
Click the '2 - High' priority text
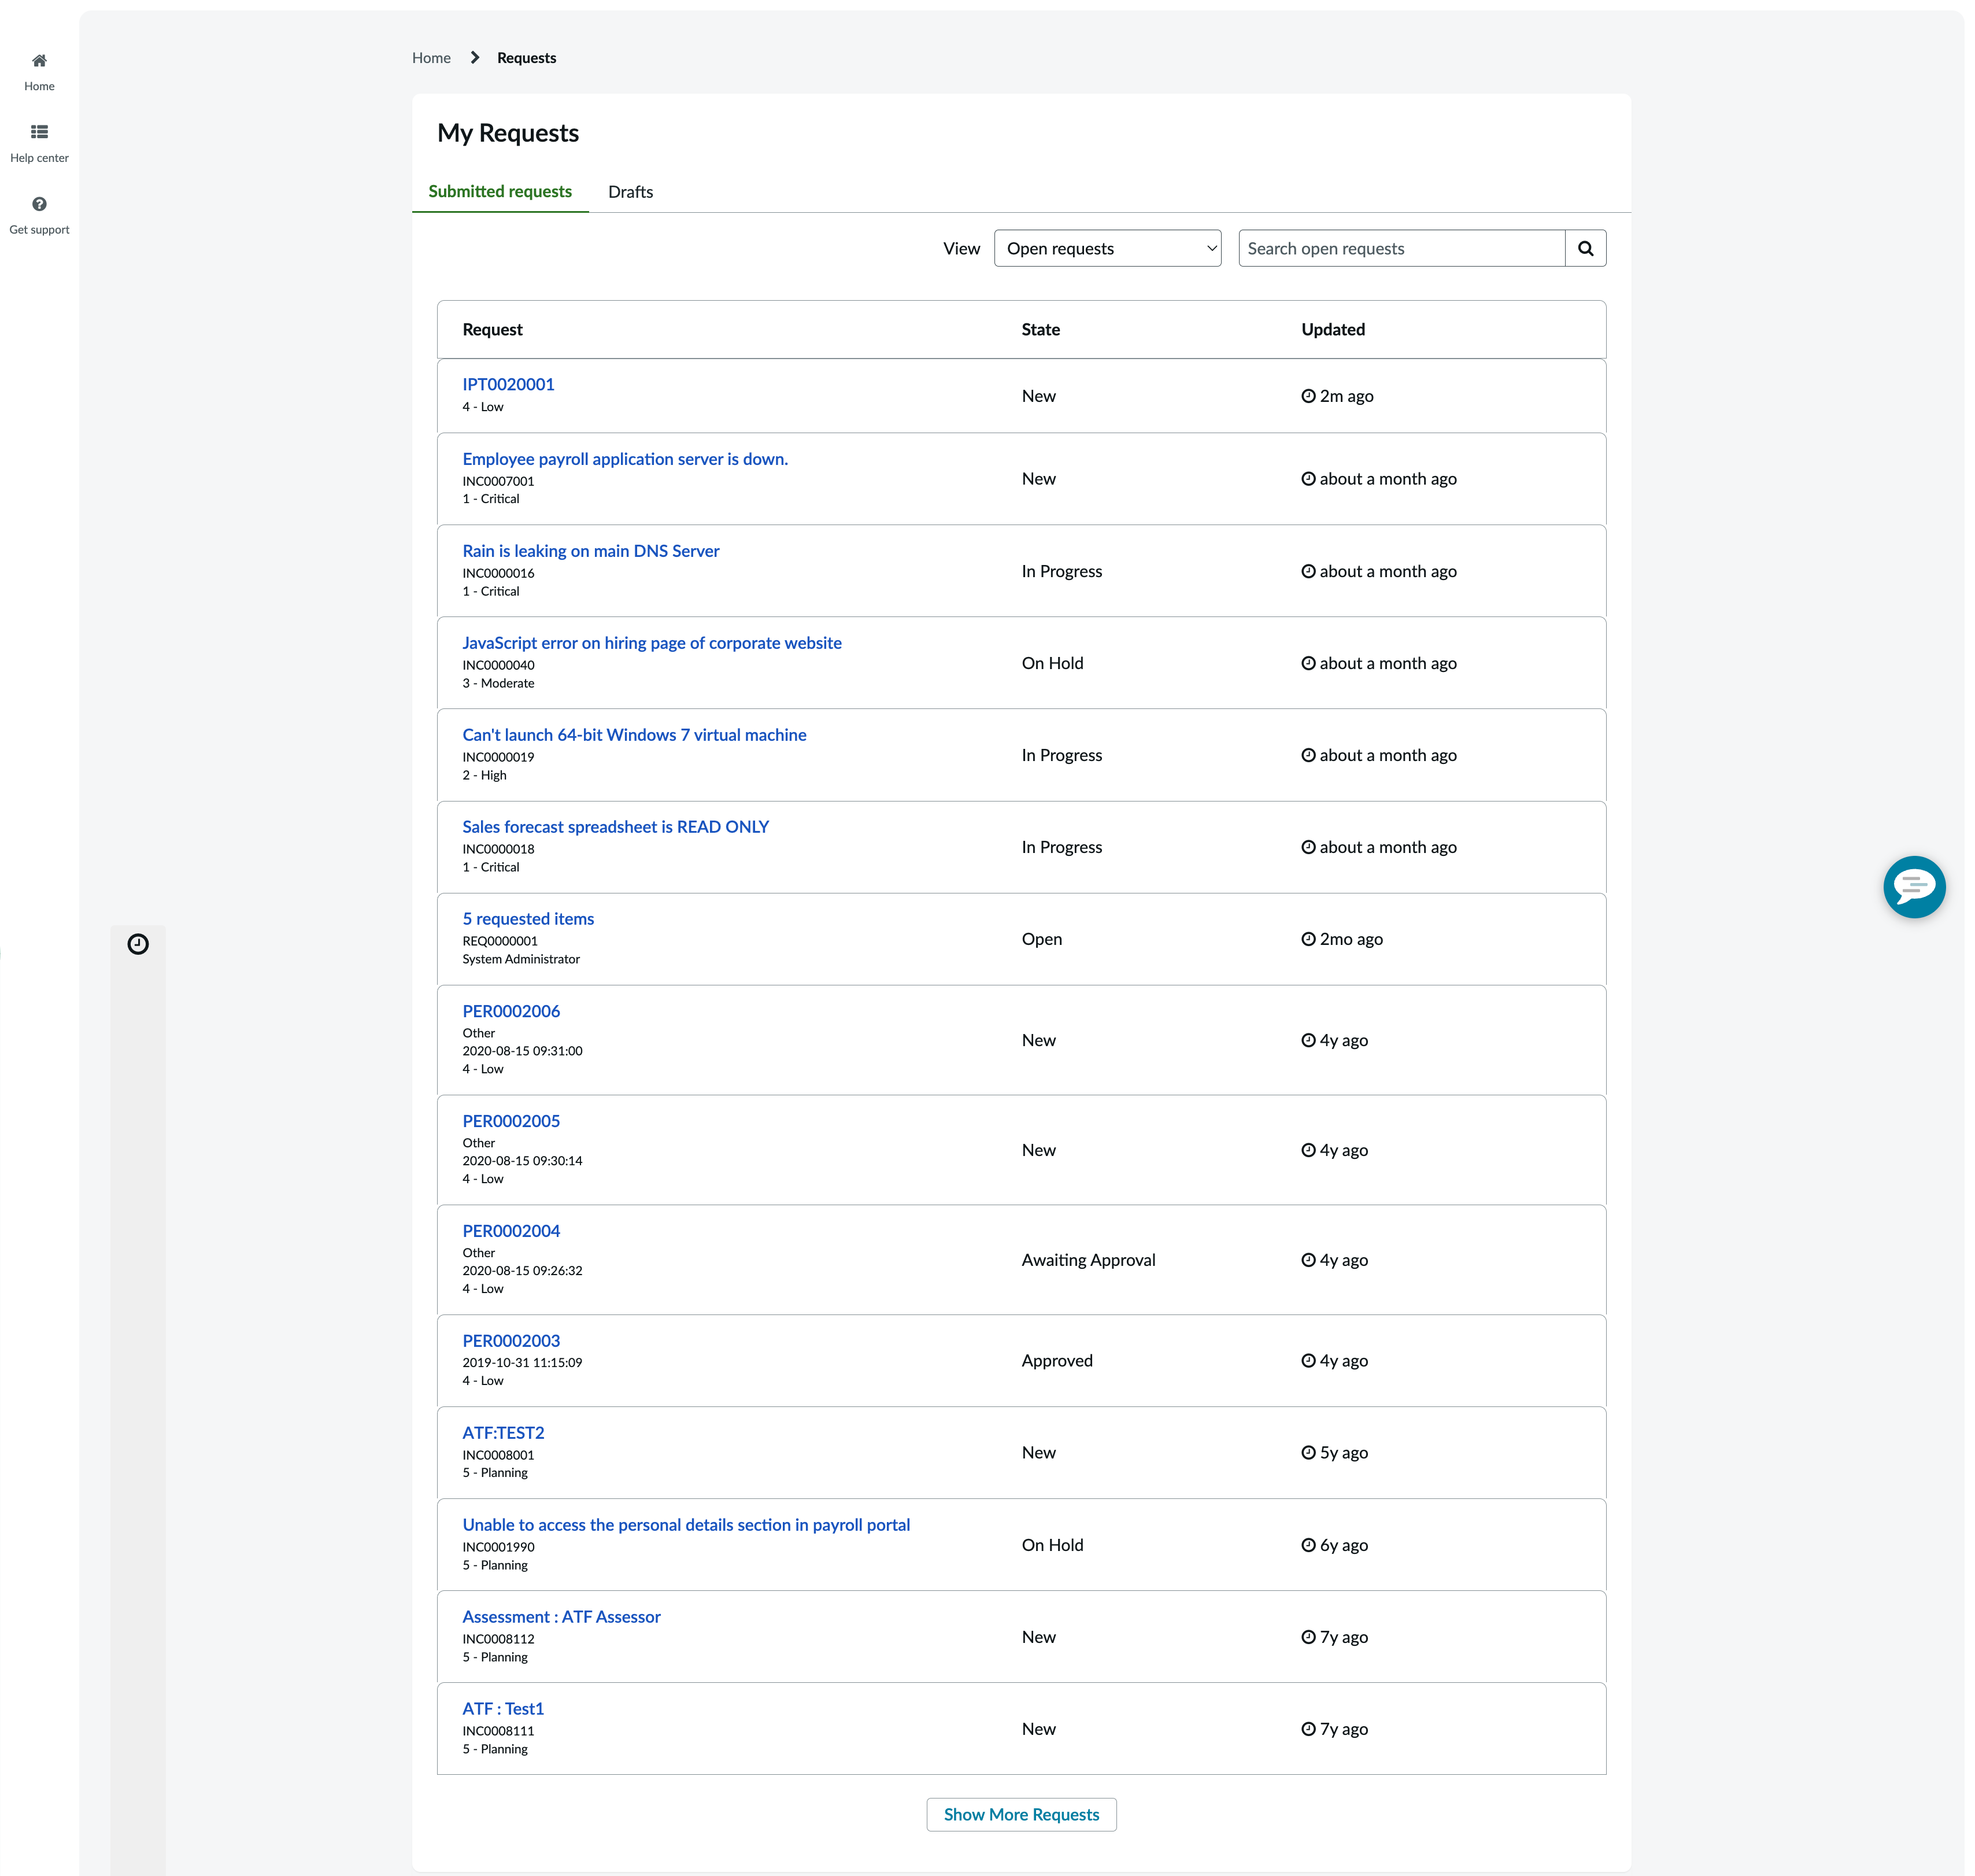click(484, 775)
